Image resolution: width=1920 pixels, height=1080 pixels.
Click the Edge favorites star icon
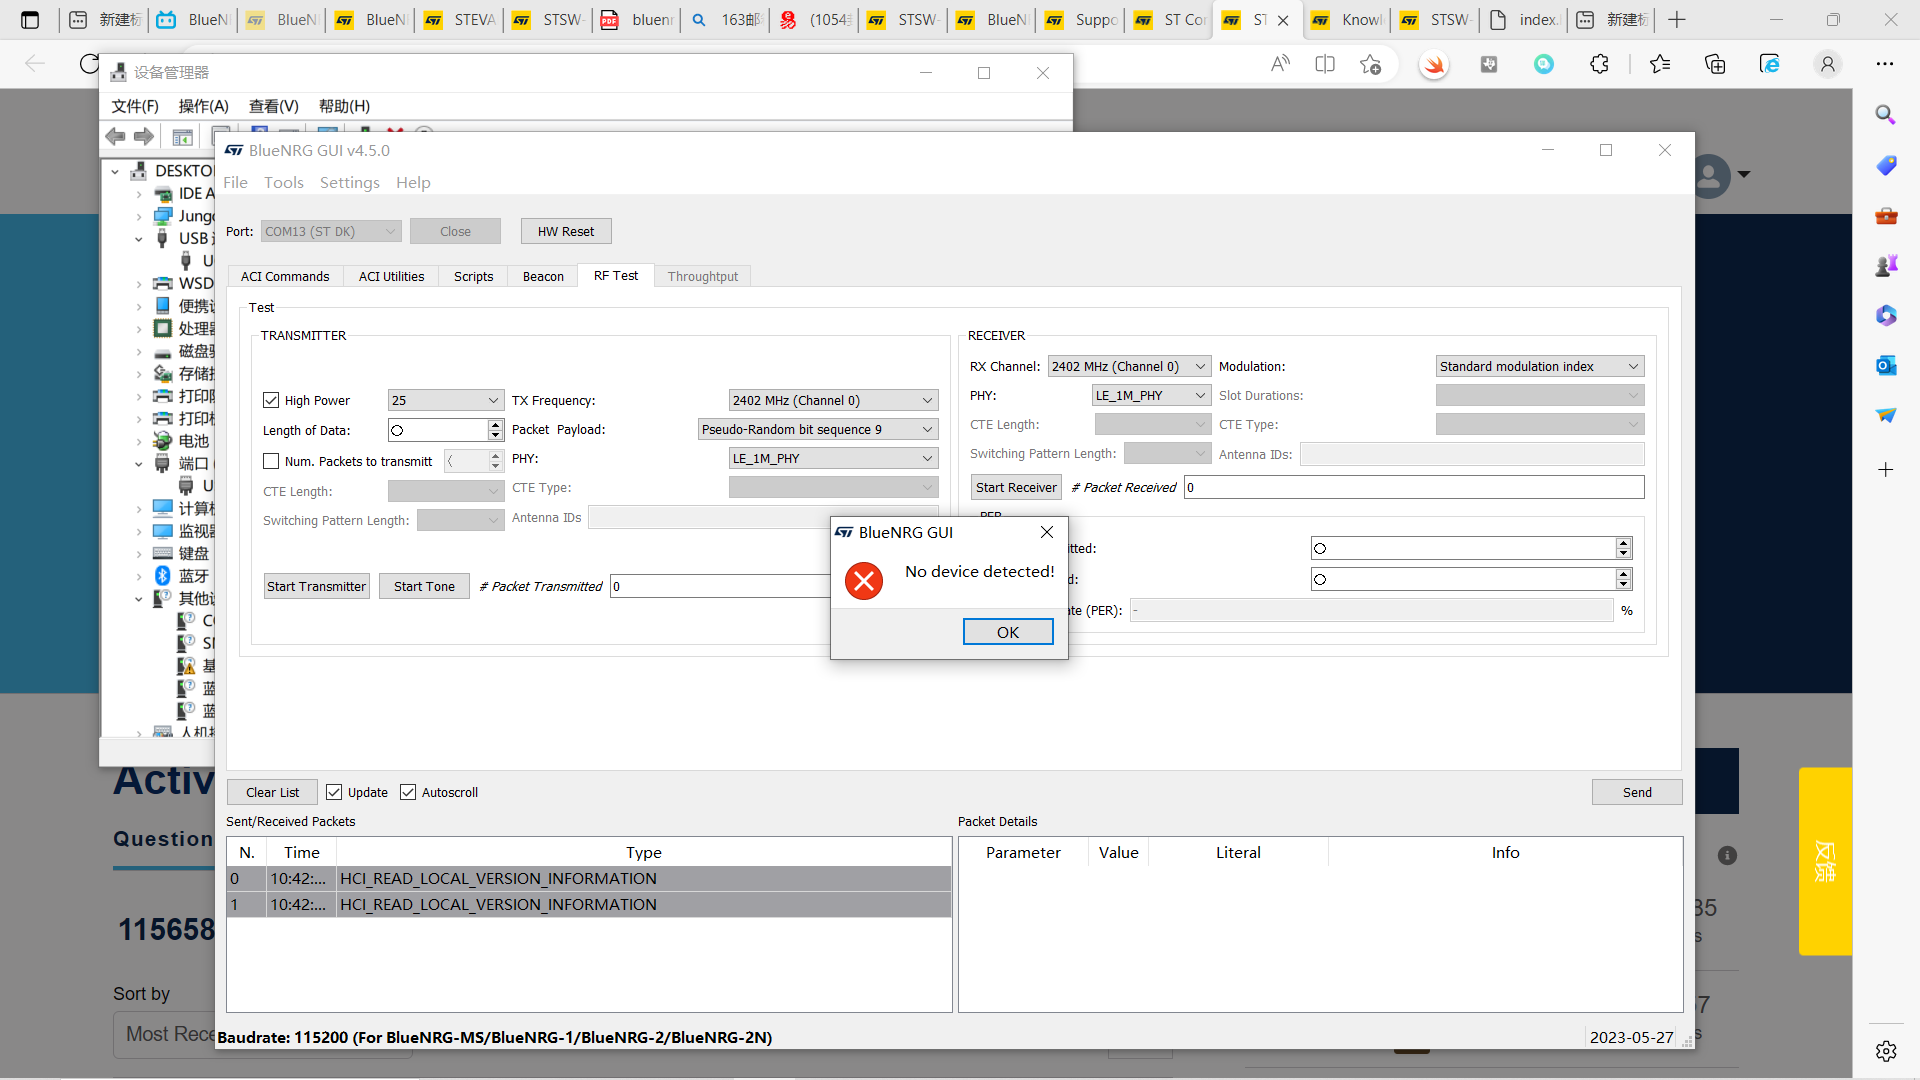(x=1660, y=64)
